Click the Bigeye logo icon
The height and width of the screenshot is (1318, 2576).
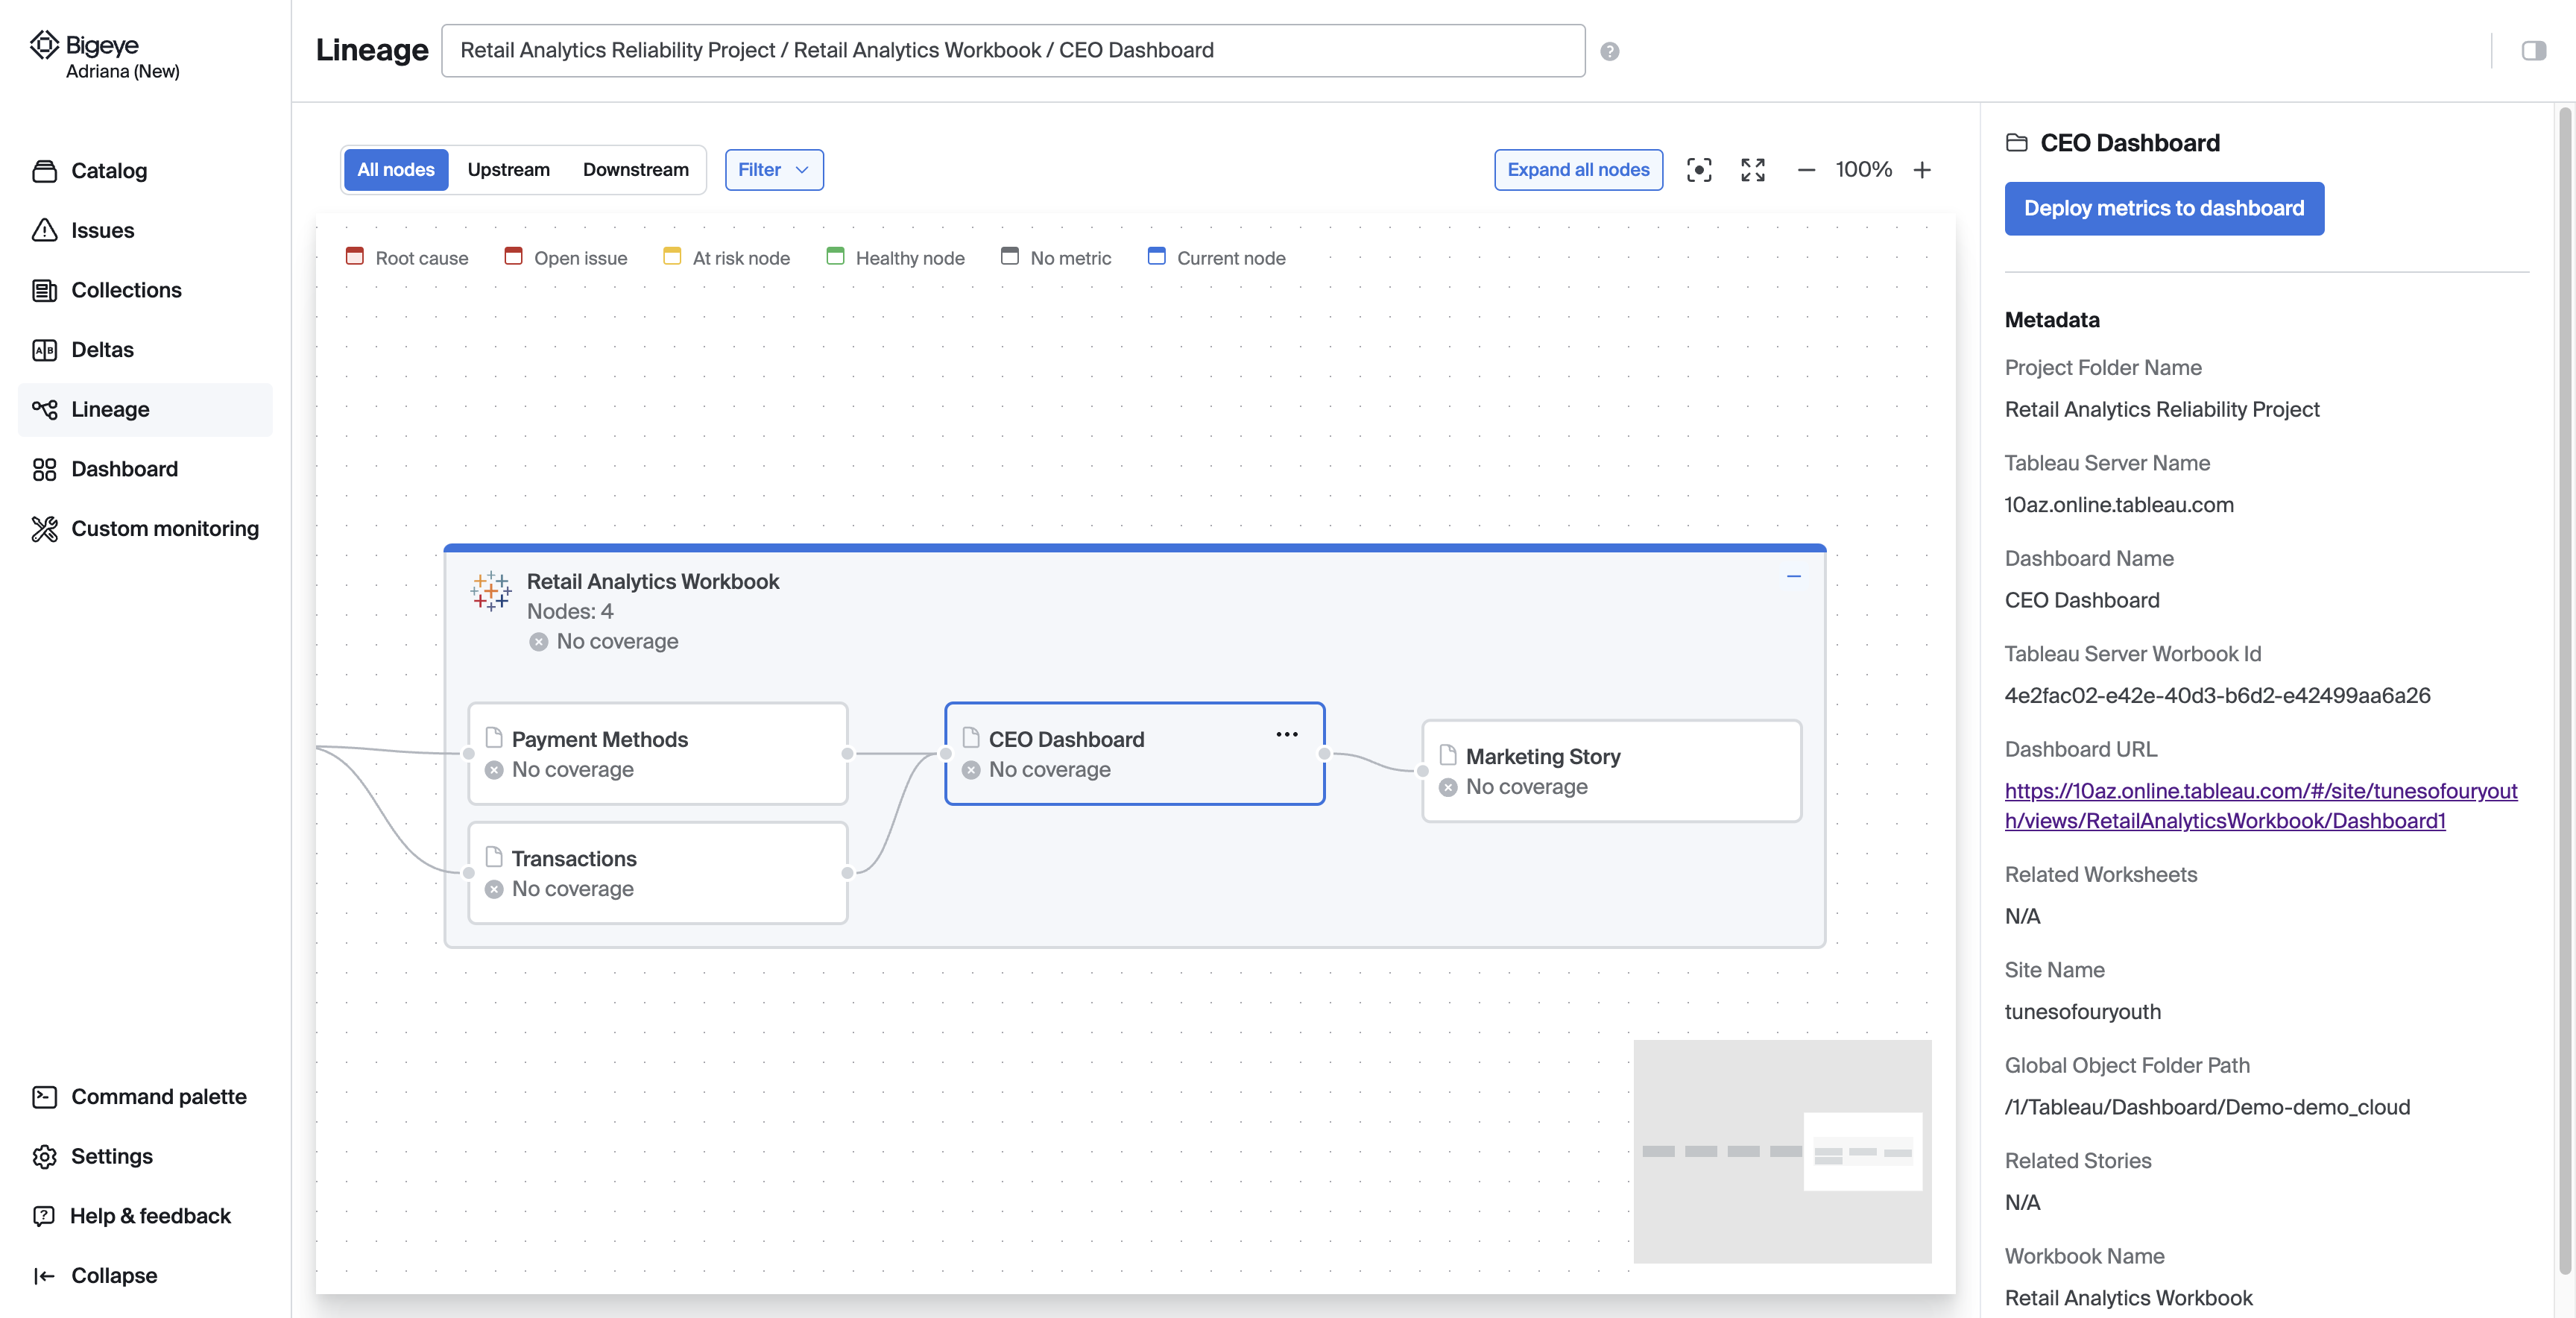click(x=44, y=45)
